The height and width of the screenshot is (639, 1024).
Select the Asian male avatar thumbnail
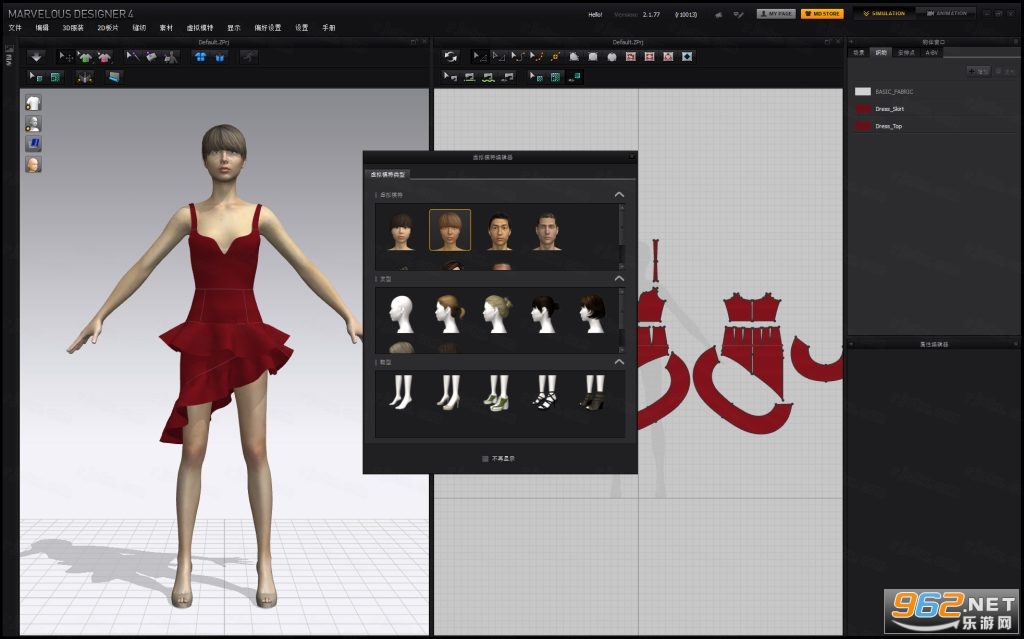tap(498, 231)
